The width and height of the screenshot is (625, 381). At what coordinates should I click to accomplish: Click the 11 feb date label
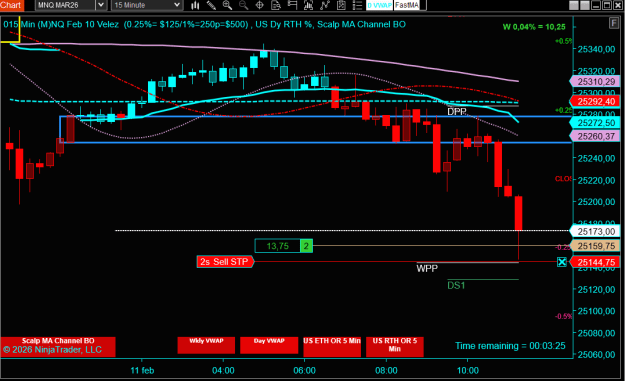click(142, 371)
